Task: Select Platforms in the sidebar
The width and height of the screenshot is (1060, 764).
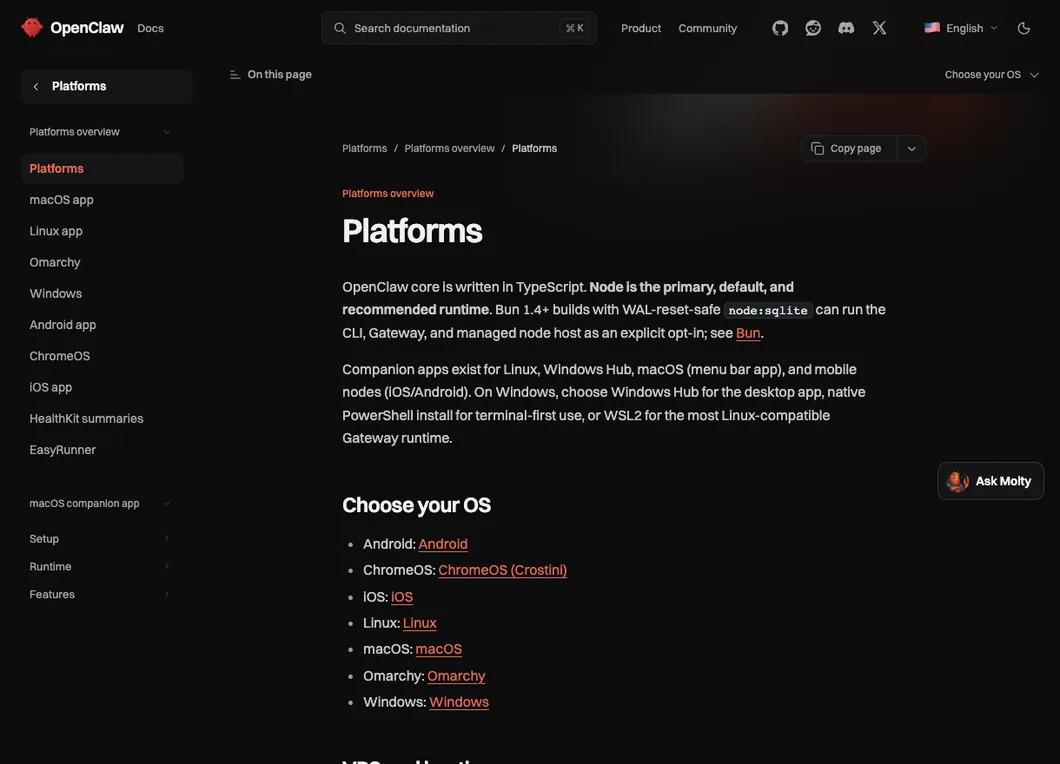Action: click(101, 168)
